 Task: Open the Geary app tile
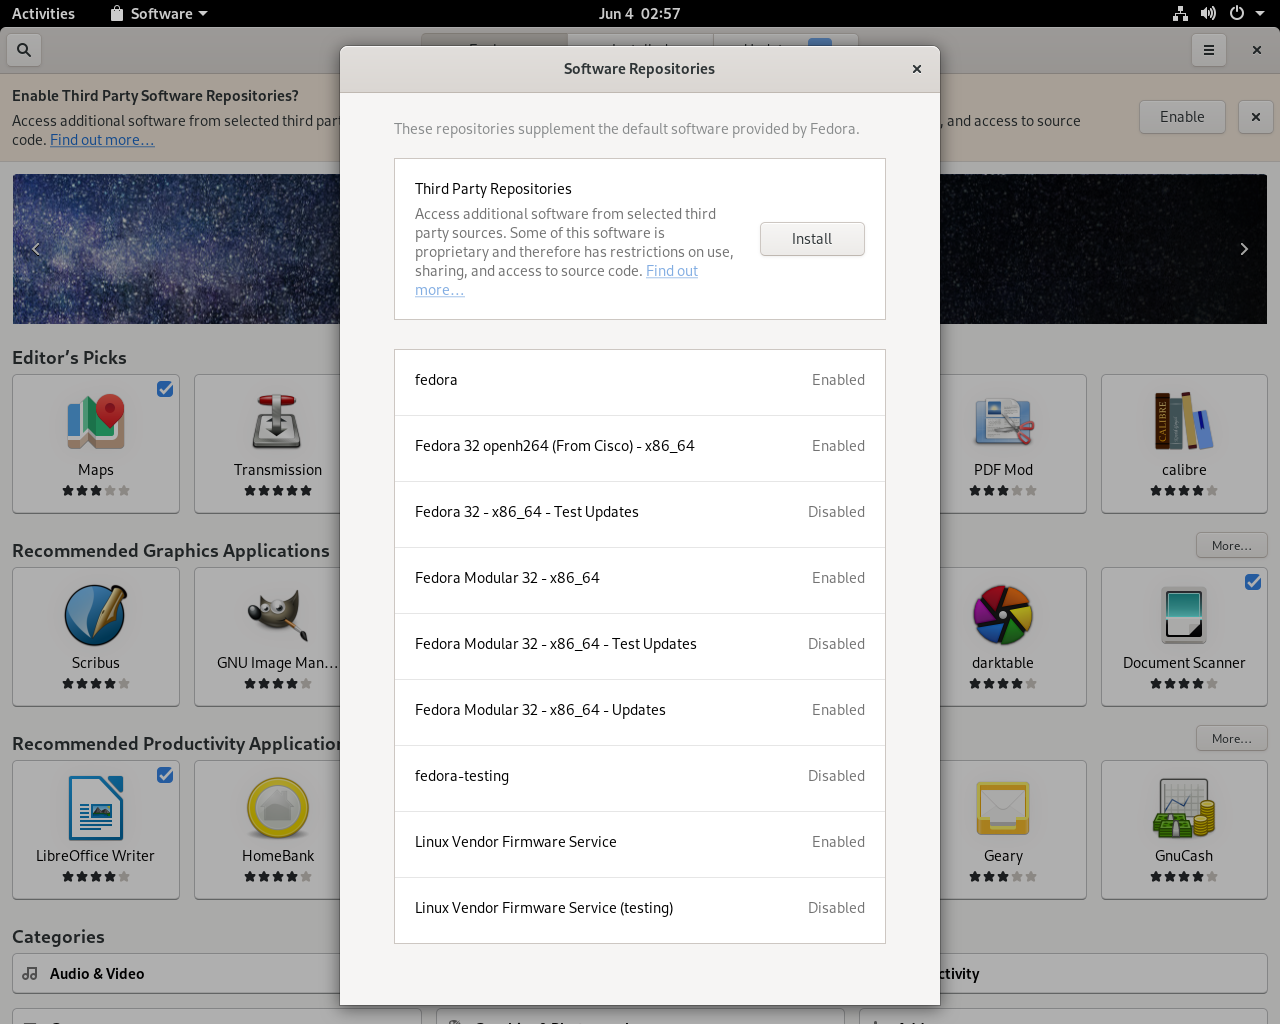(x=1003, y=830)
